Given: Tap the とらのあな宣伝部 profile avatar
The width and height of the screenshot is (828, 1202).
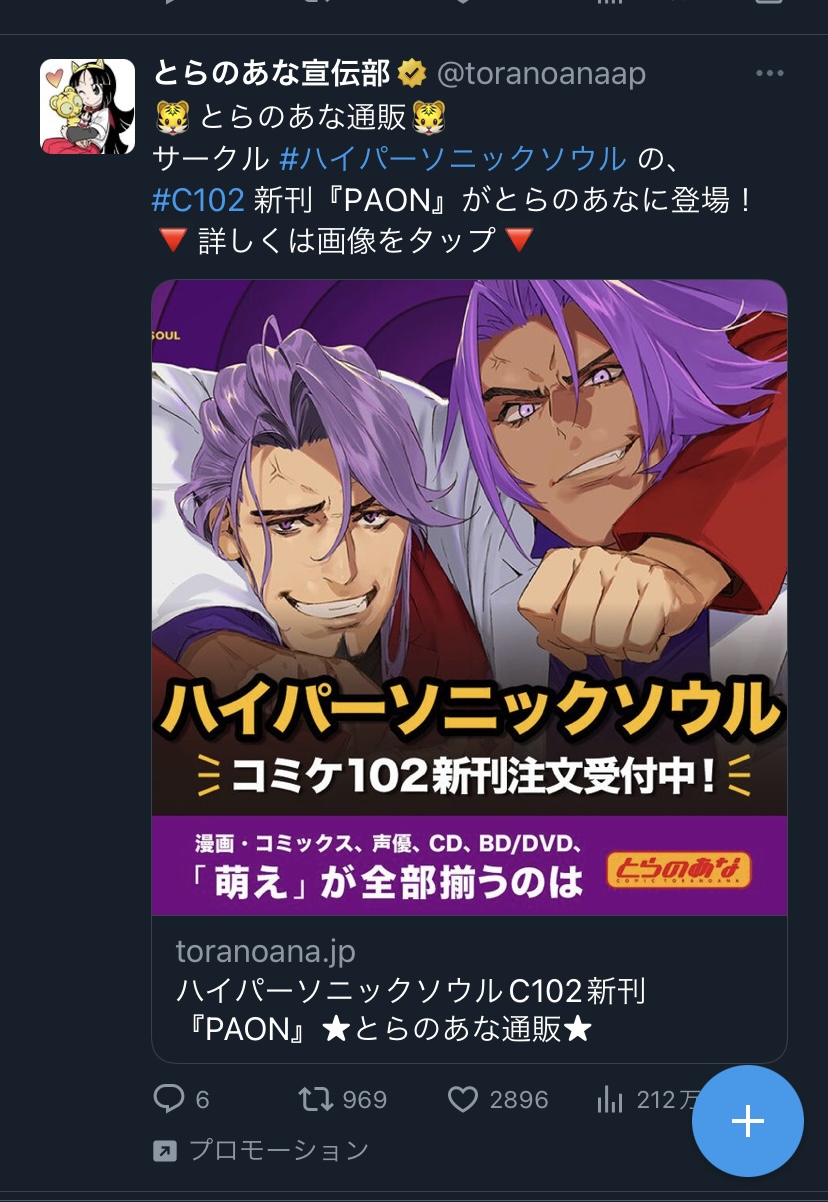Looking at the screenshot, I should pos(87,106).
